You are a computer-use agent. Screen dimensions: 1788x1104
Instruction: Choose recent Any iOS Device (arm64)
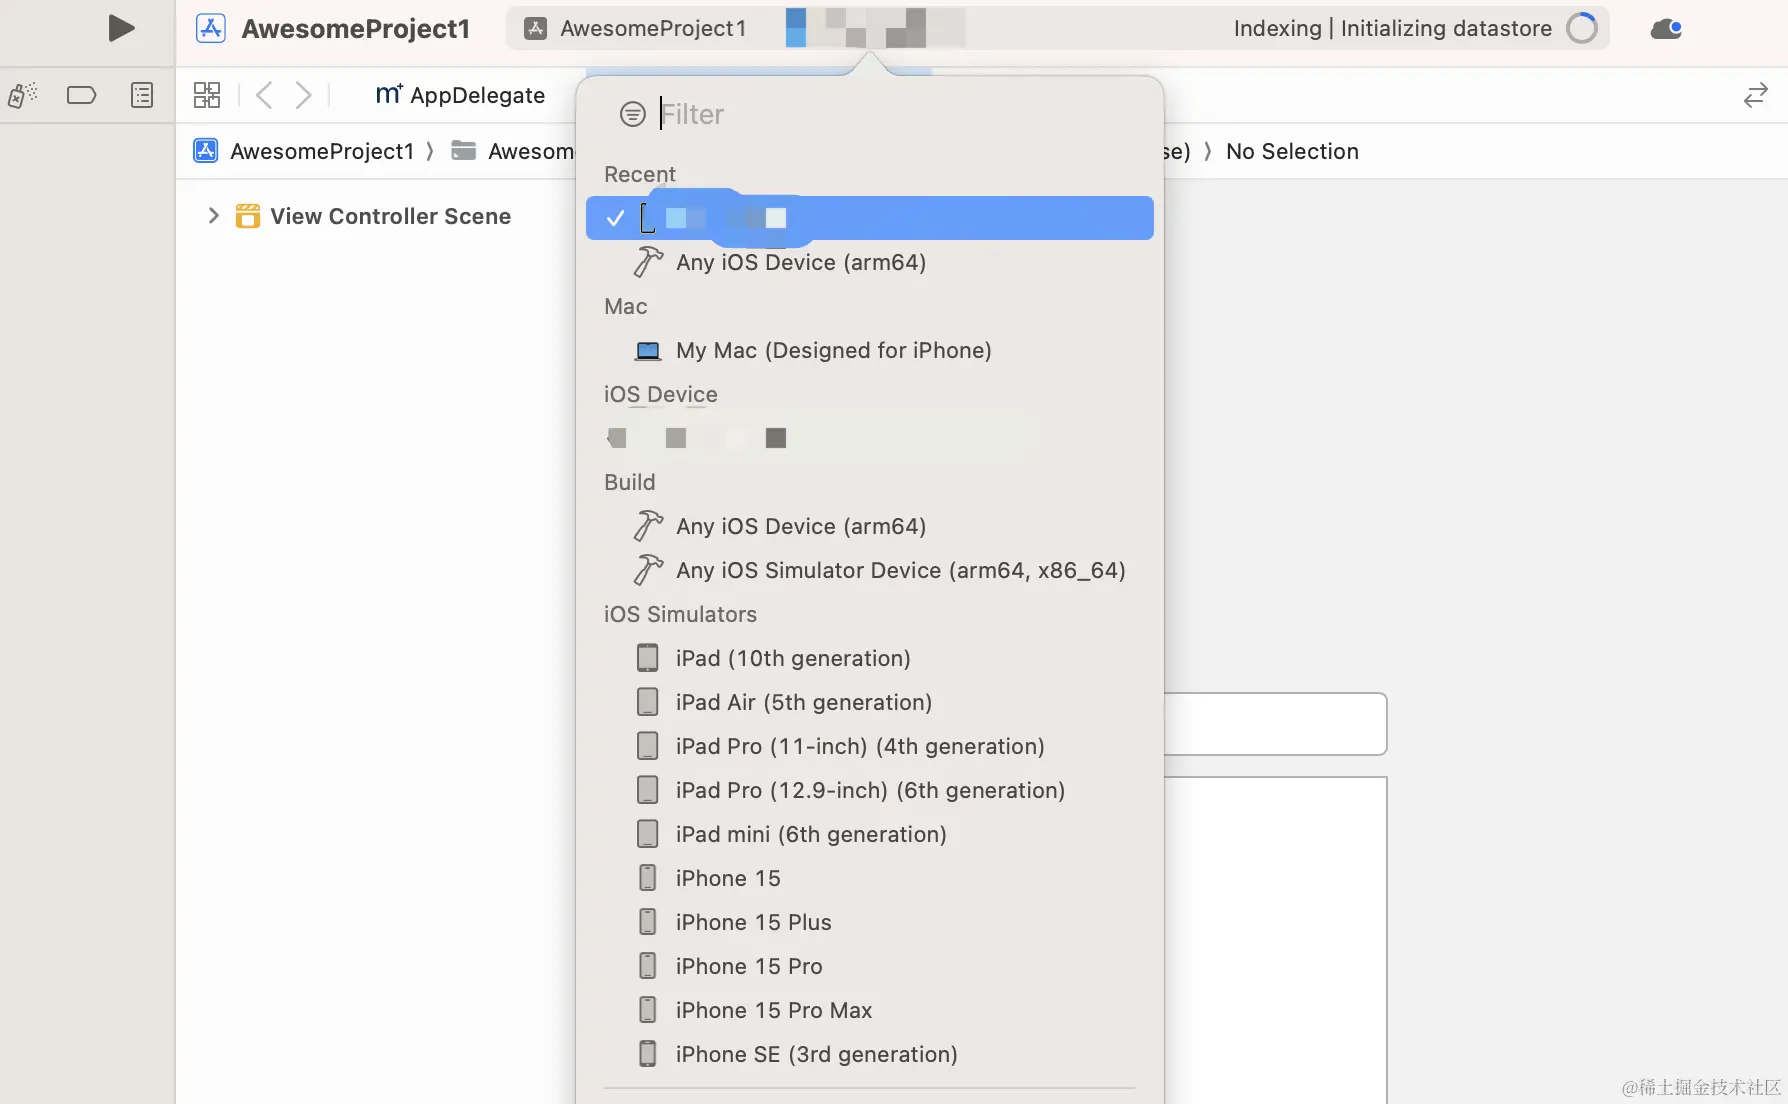pyautogui.click(x=869, y=262)
